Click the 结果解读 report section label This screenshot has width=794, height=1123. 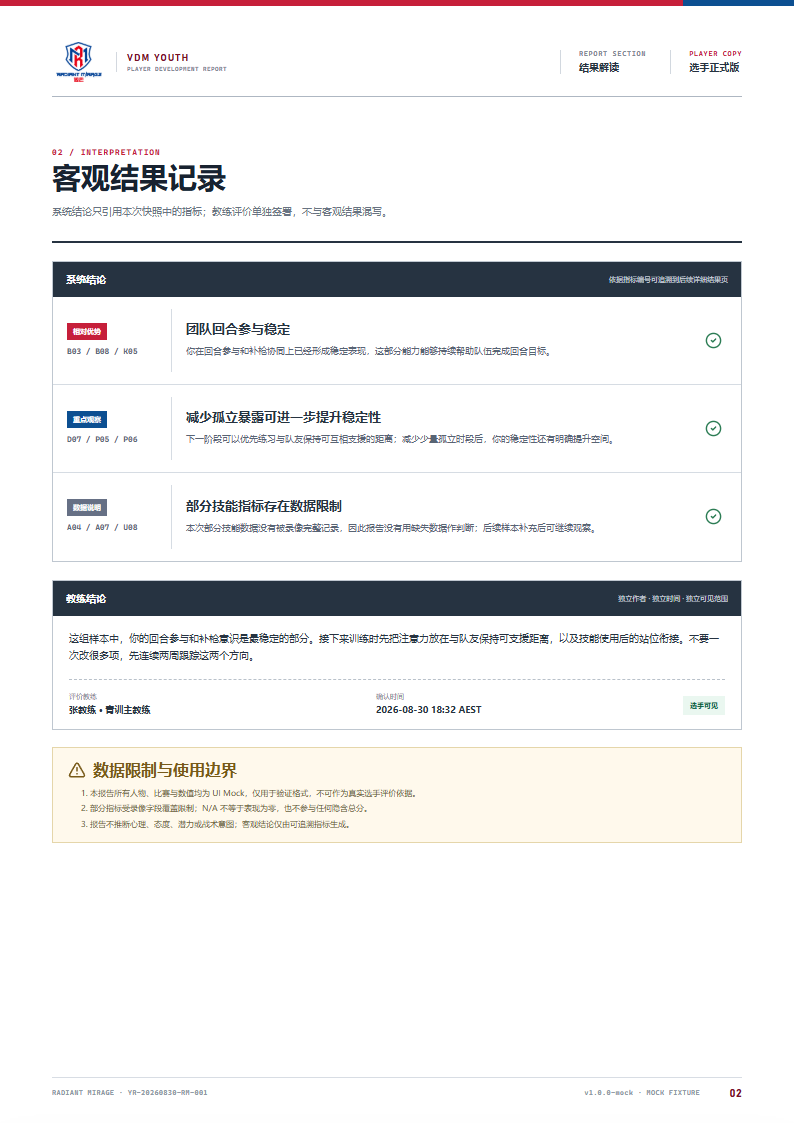(599, 68)
